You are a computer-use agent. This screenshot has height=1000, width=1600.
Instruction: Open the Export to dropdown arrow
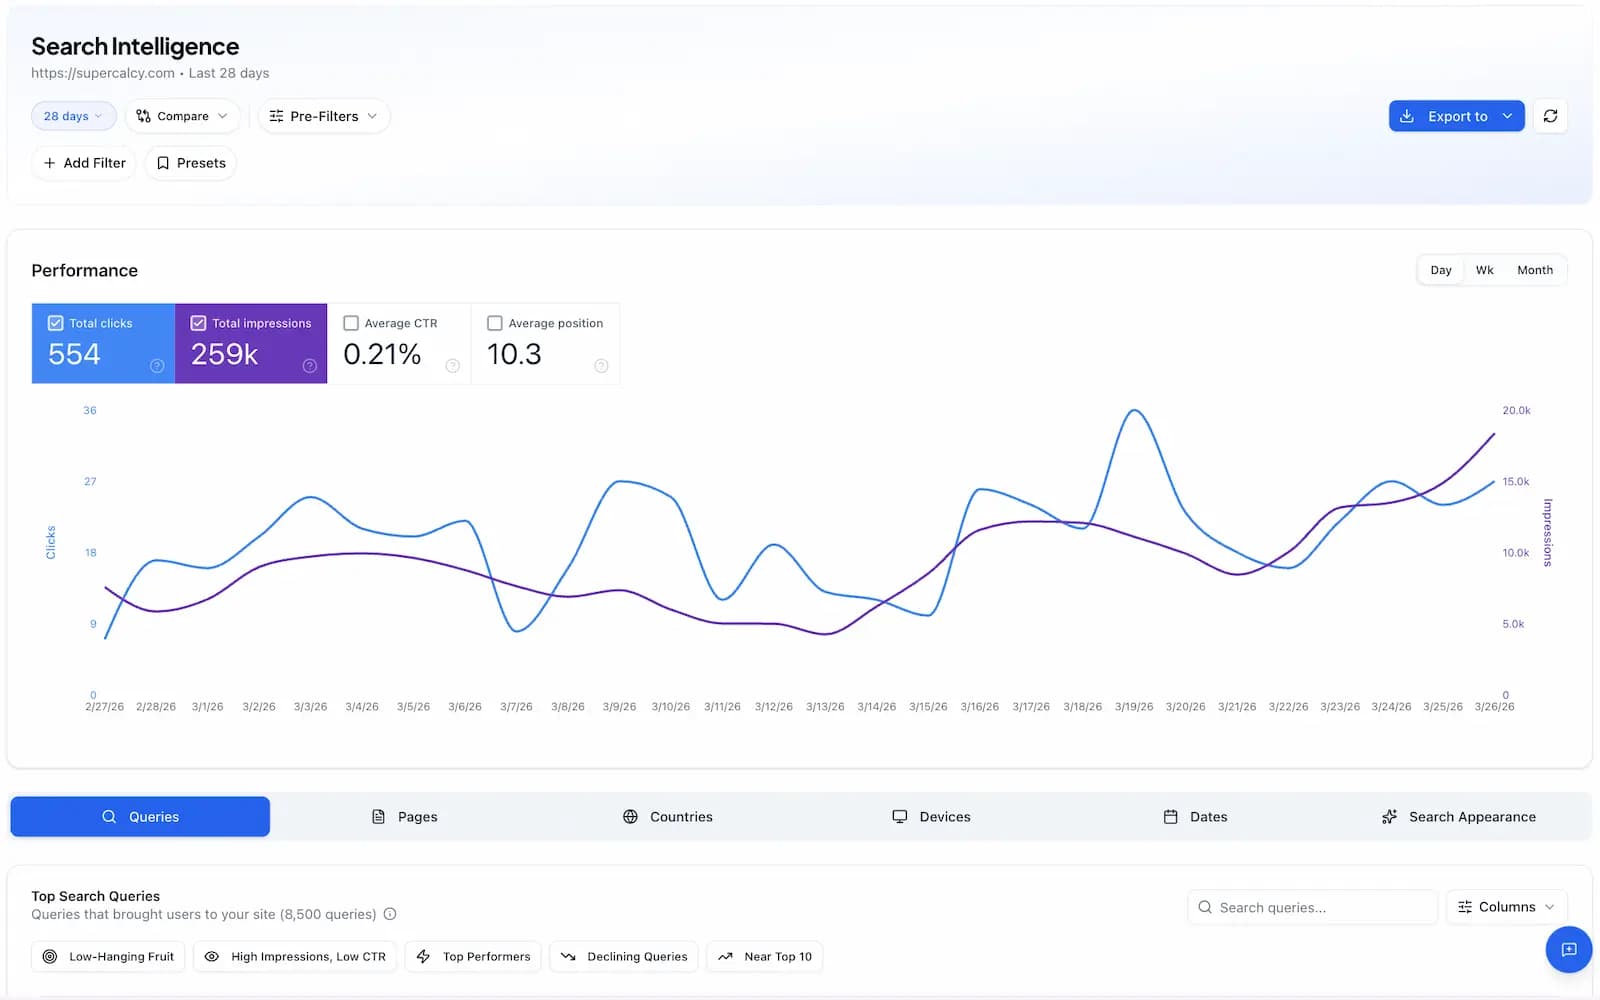[x=1507, y=116]
